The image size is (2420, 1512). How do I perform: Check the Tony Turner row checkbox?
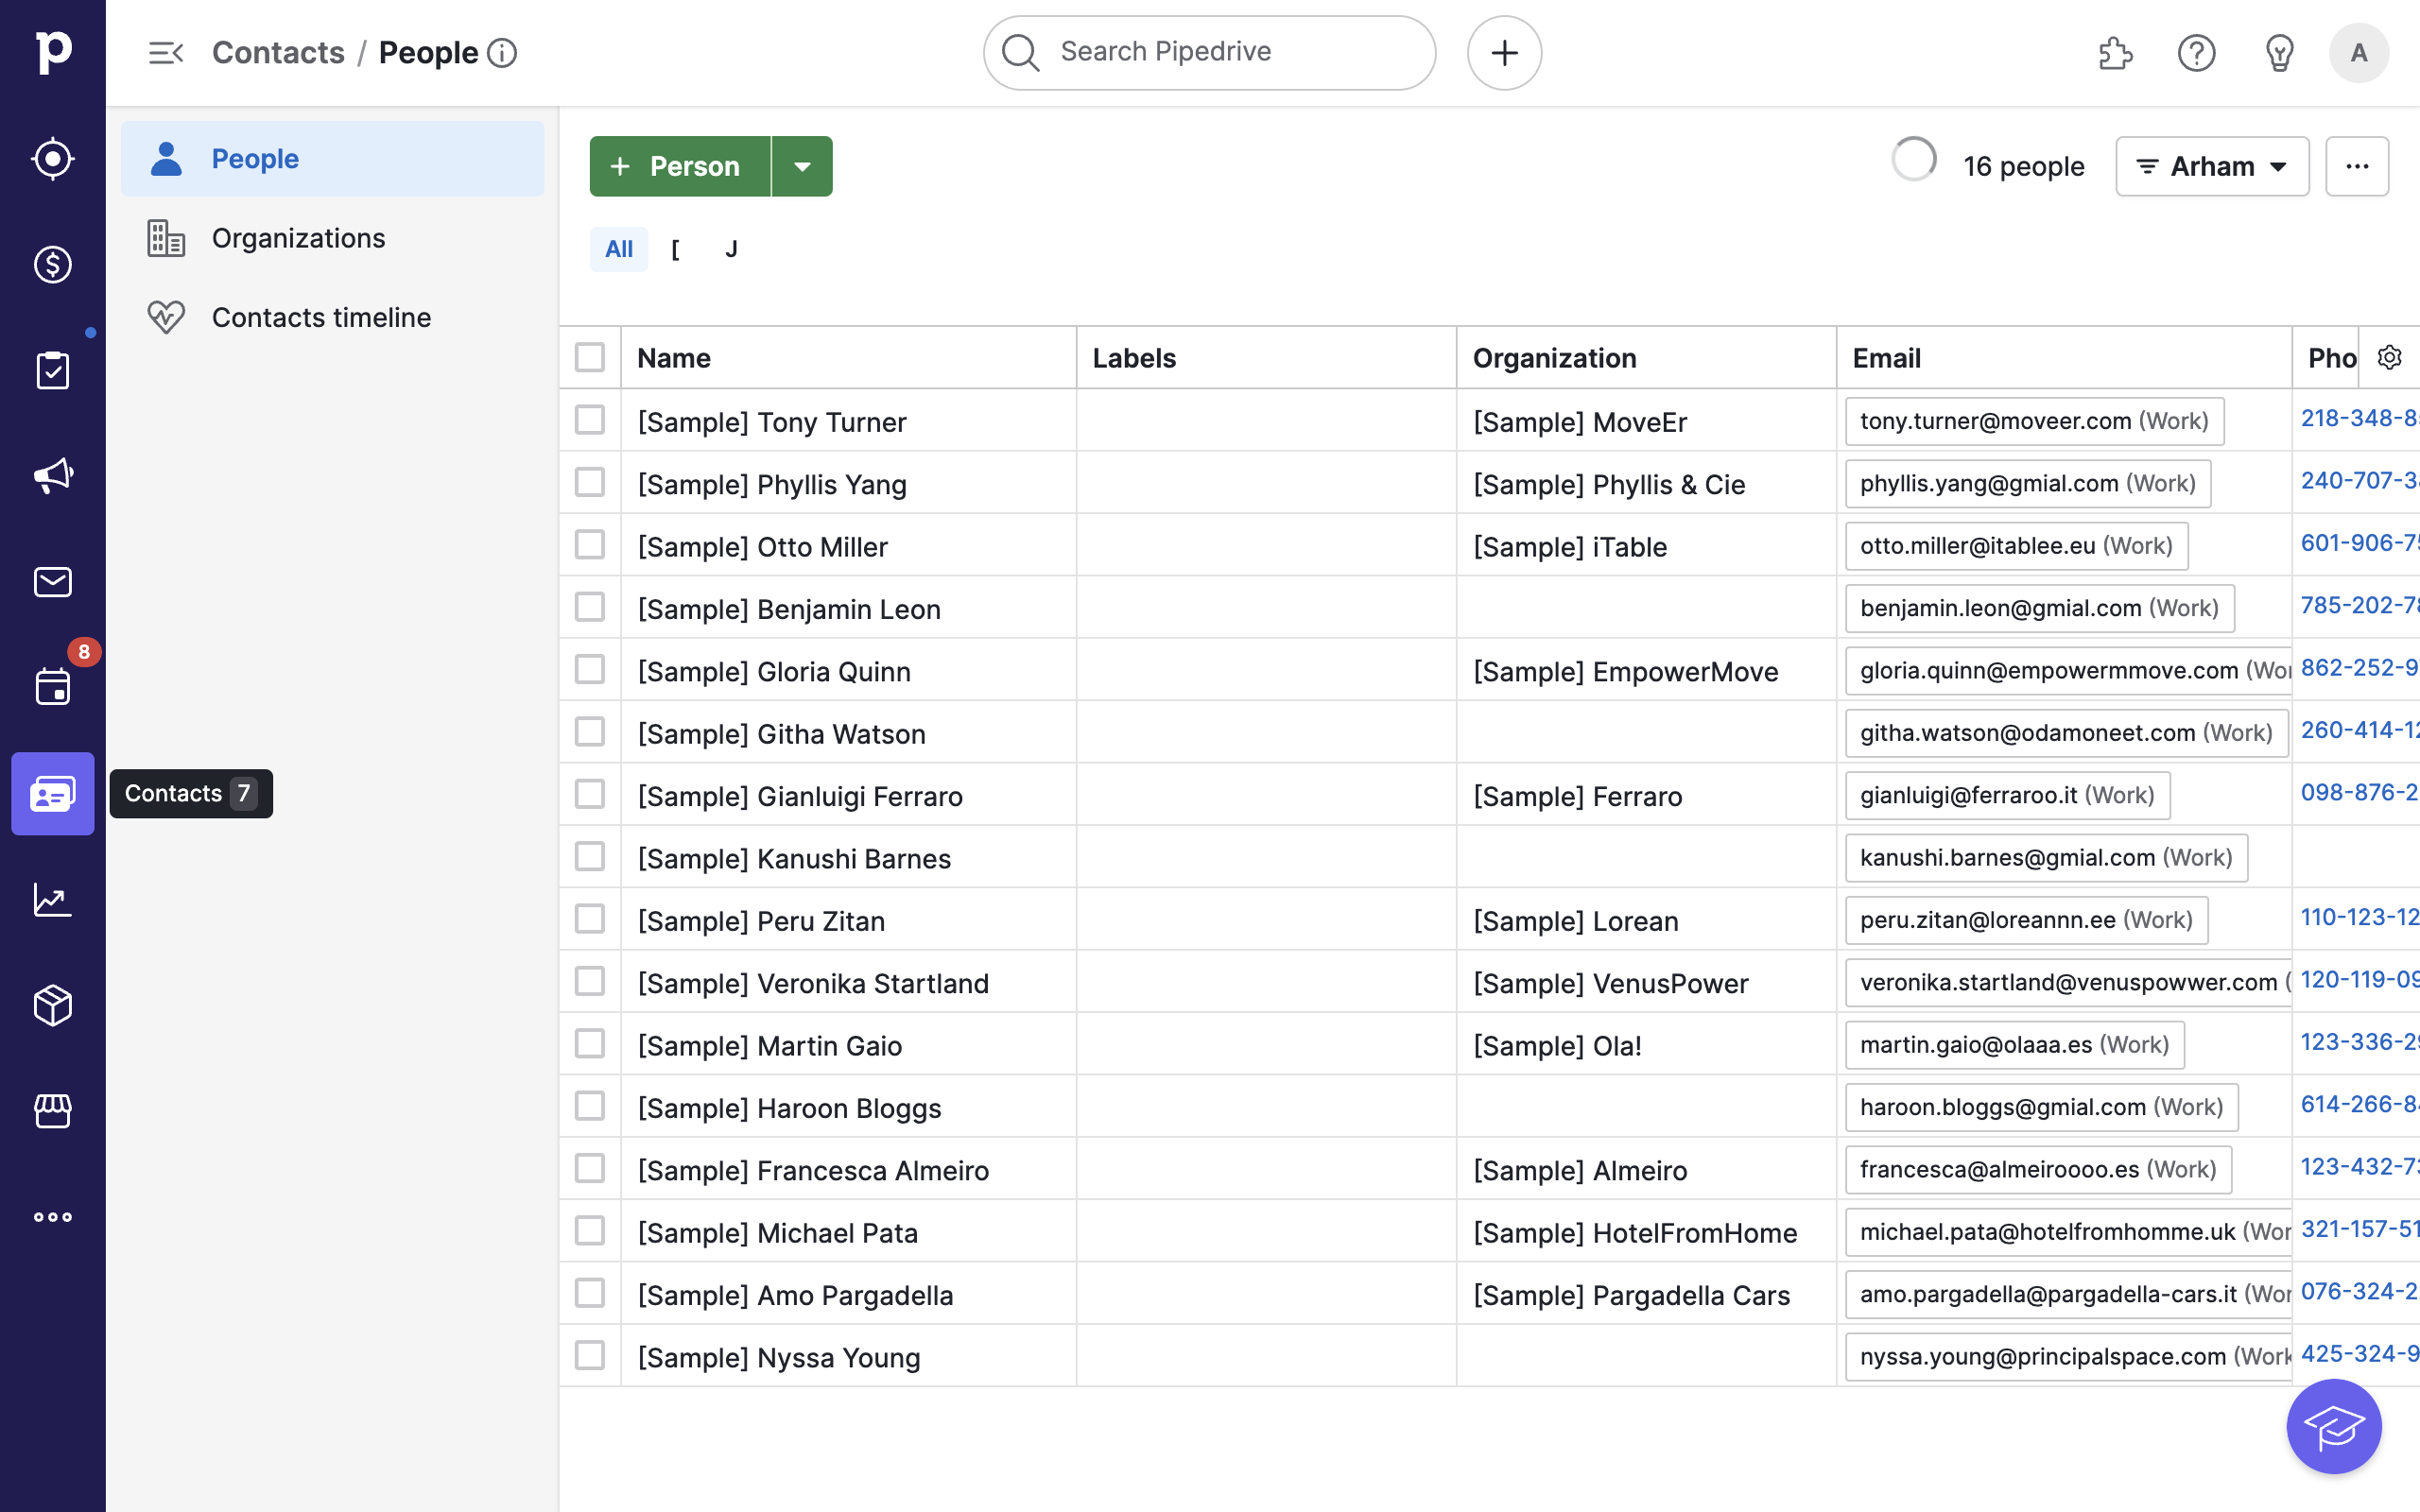click(x=590, y=420)
